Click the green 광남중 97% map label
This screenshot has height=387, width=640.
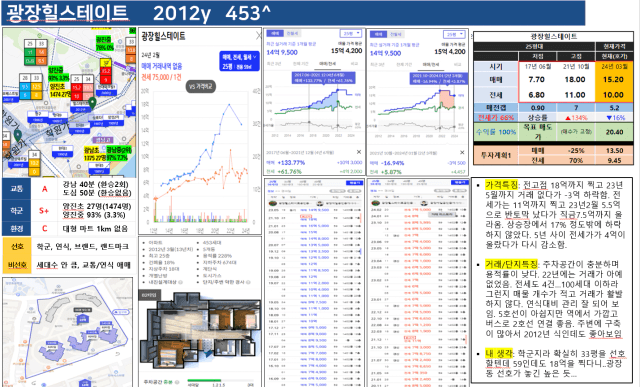tap(119, 154)
